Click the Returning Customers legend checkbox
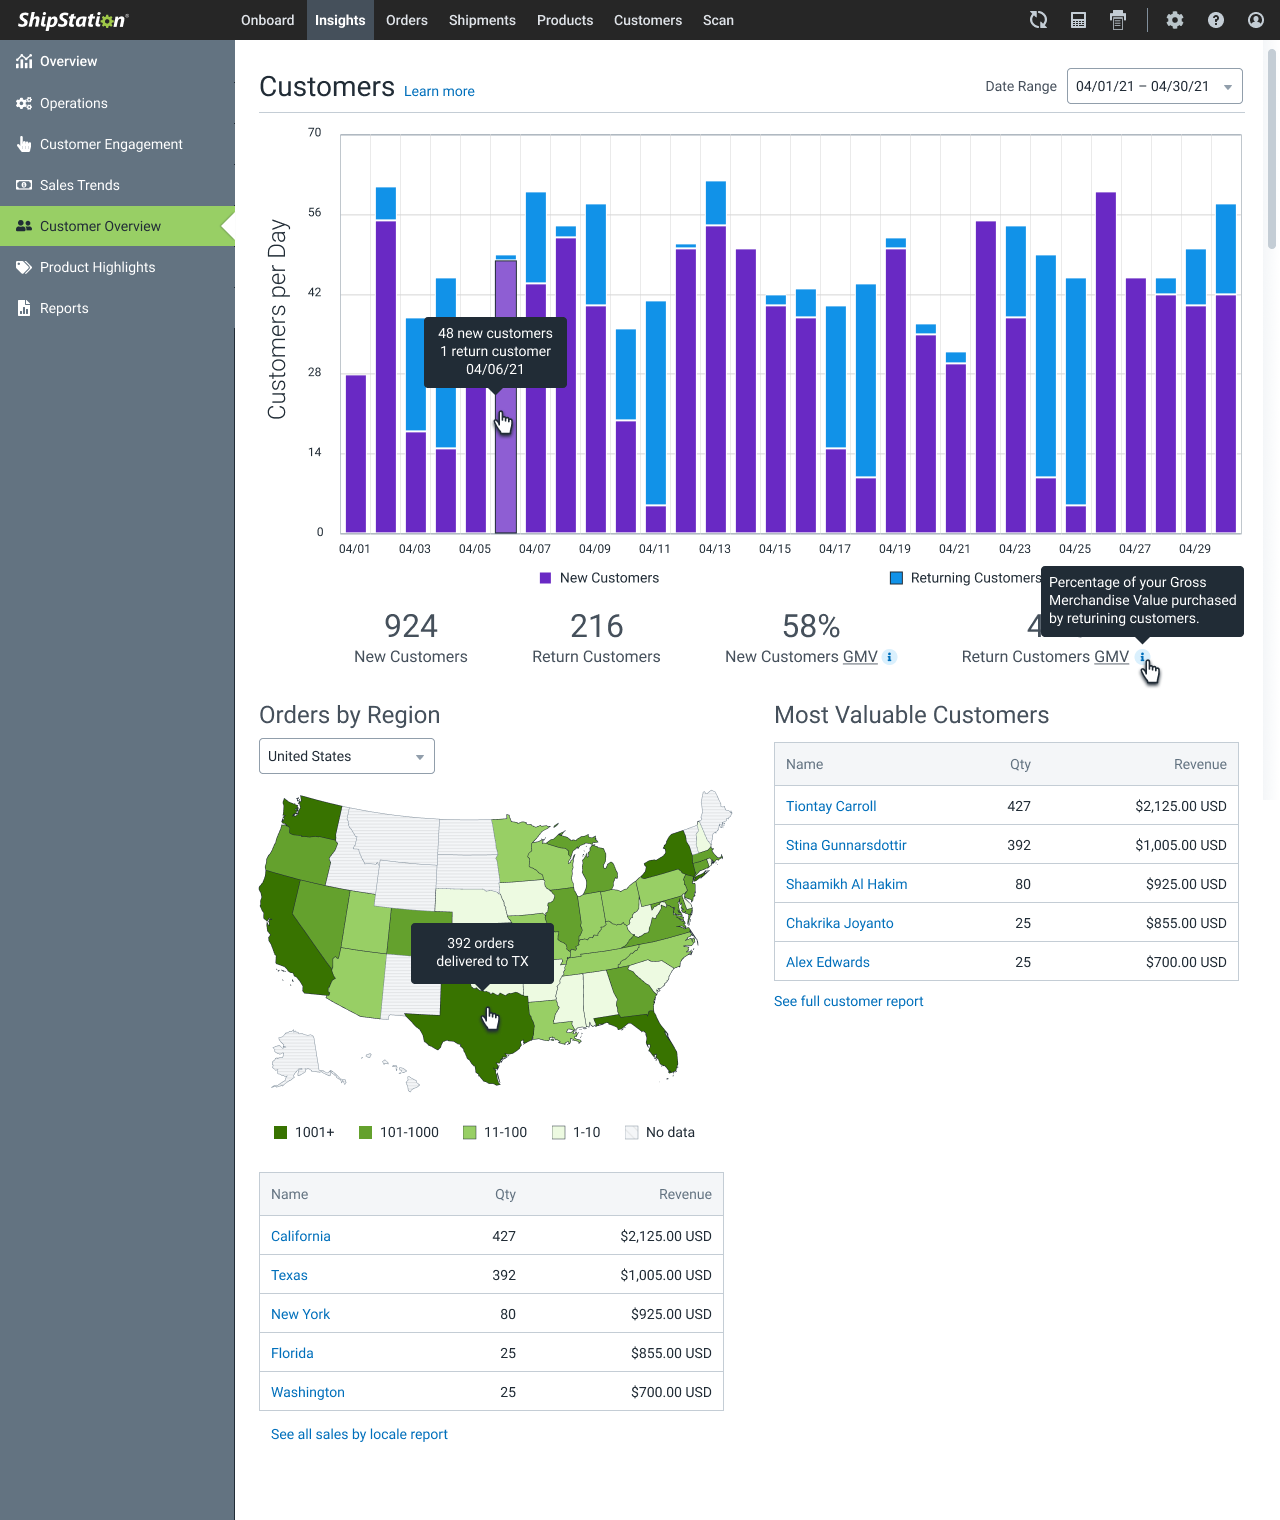This screenshot has width=1280, height=1520. click(896, 578)
